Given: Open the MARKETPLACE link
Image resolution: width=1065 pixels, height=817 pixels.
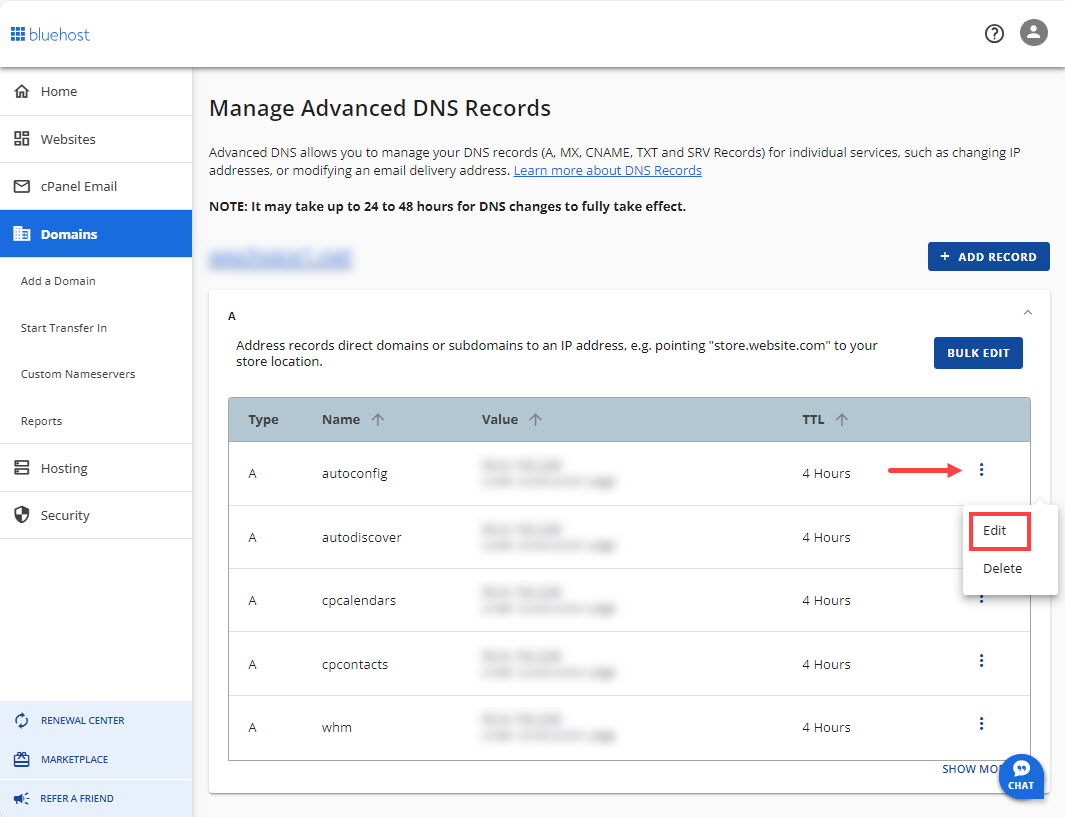Looking at the screenshot, I should [x=74, y=759].
